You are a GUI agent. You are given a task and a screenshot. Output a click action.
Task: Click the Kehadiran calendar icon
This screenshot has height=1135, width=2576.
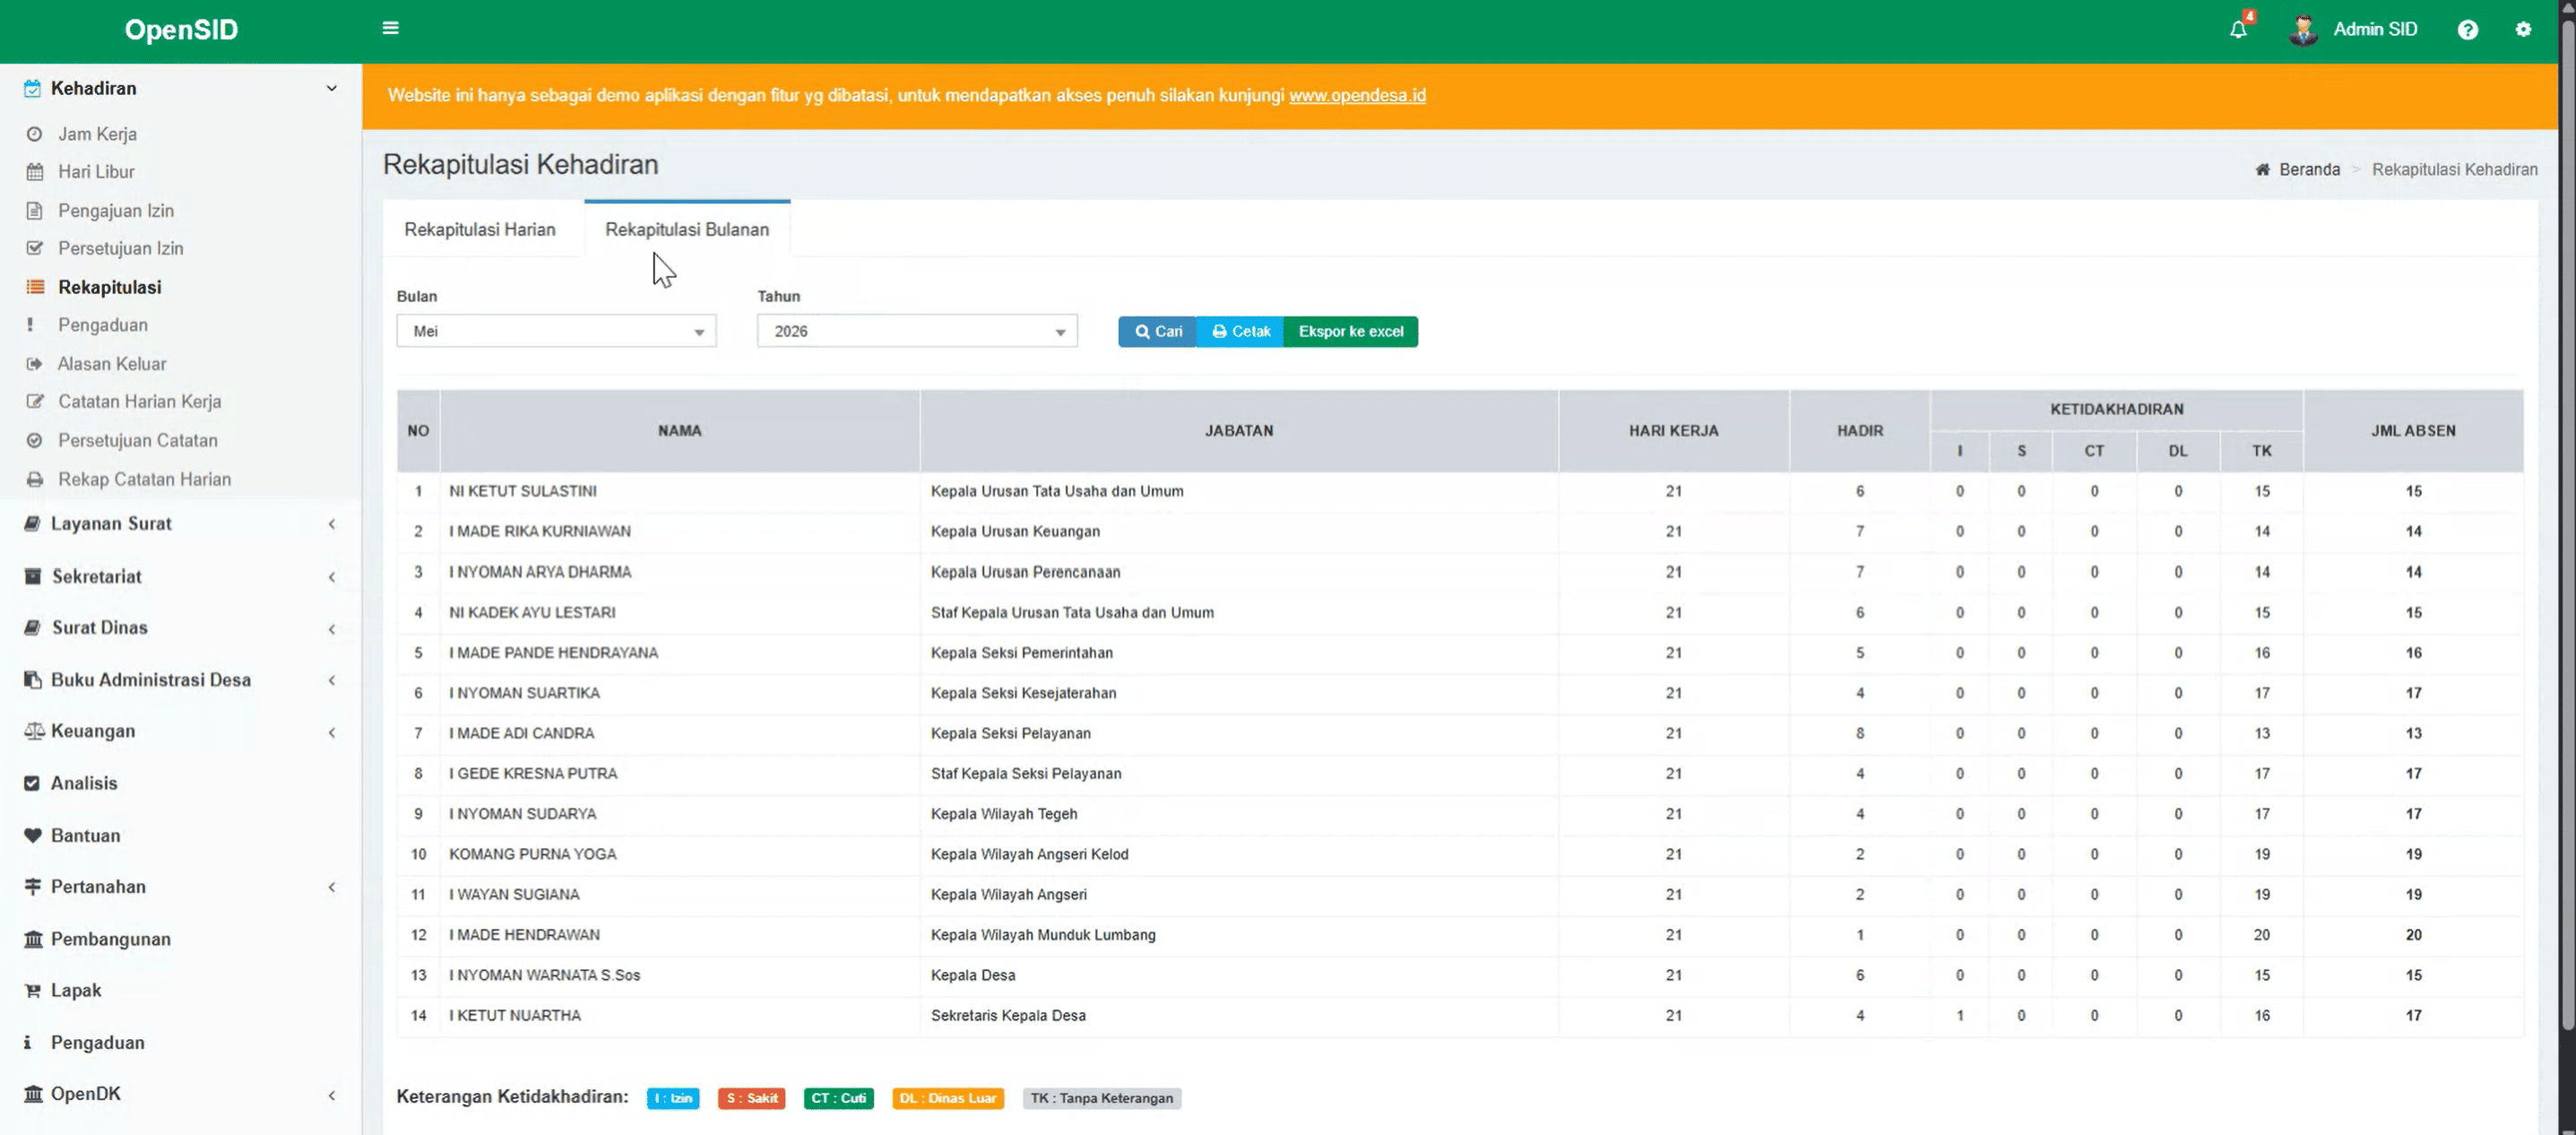(x=32, y=88)
